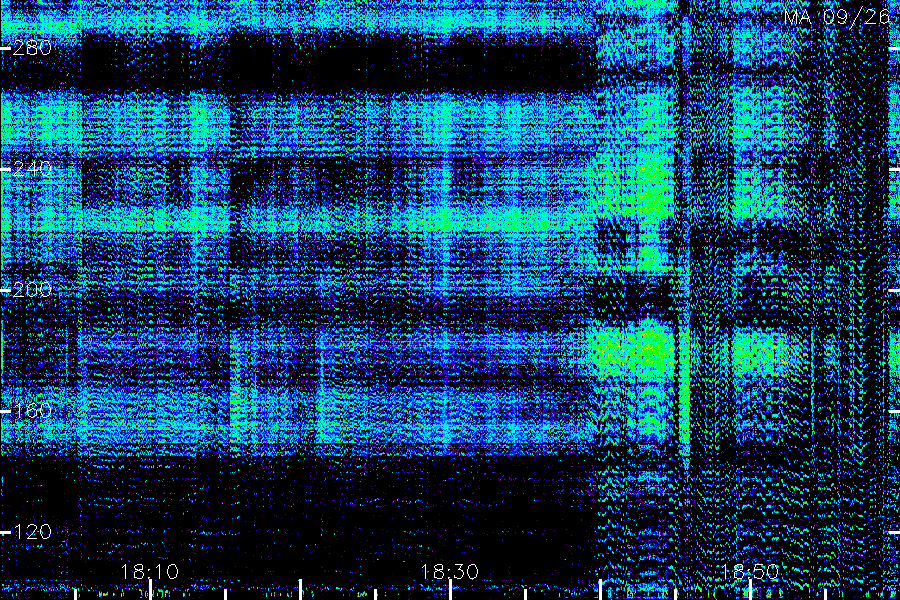Click the 18:30 time axis label
The height and width of the screenshot is (600, 900).
(x=450, y=572)
